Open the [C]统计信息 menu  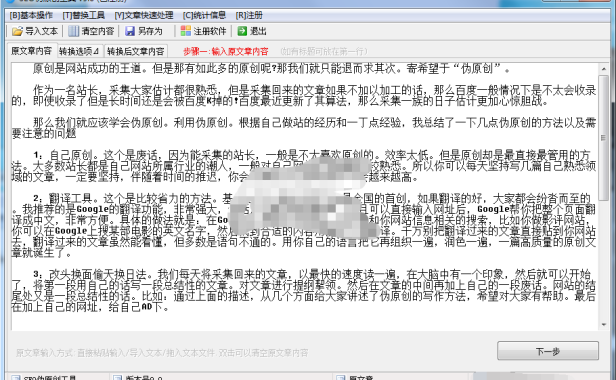(x=204, y=15)
